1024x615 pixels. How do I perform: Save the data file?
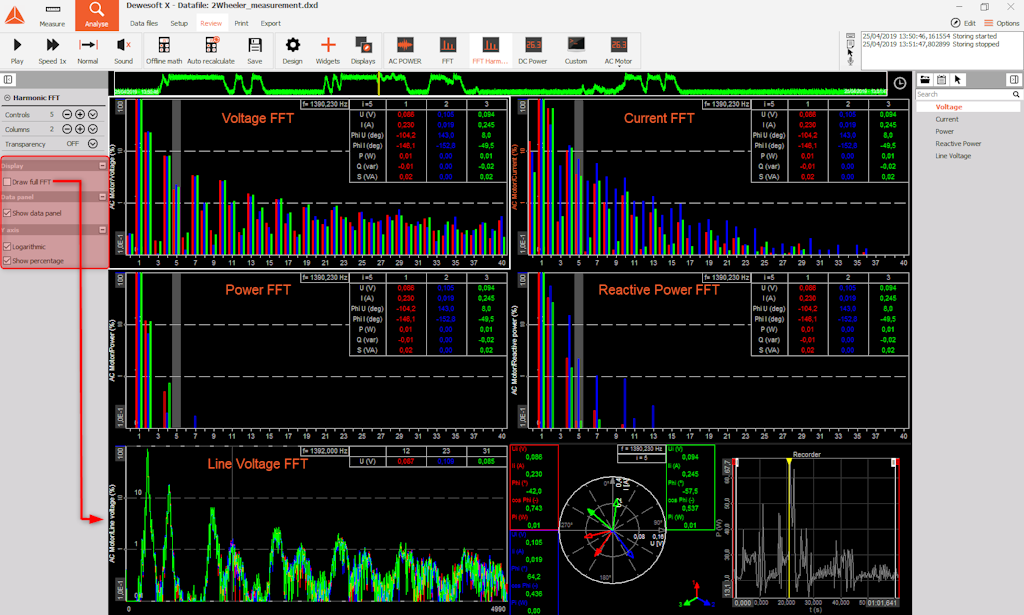coord(255,51)
